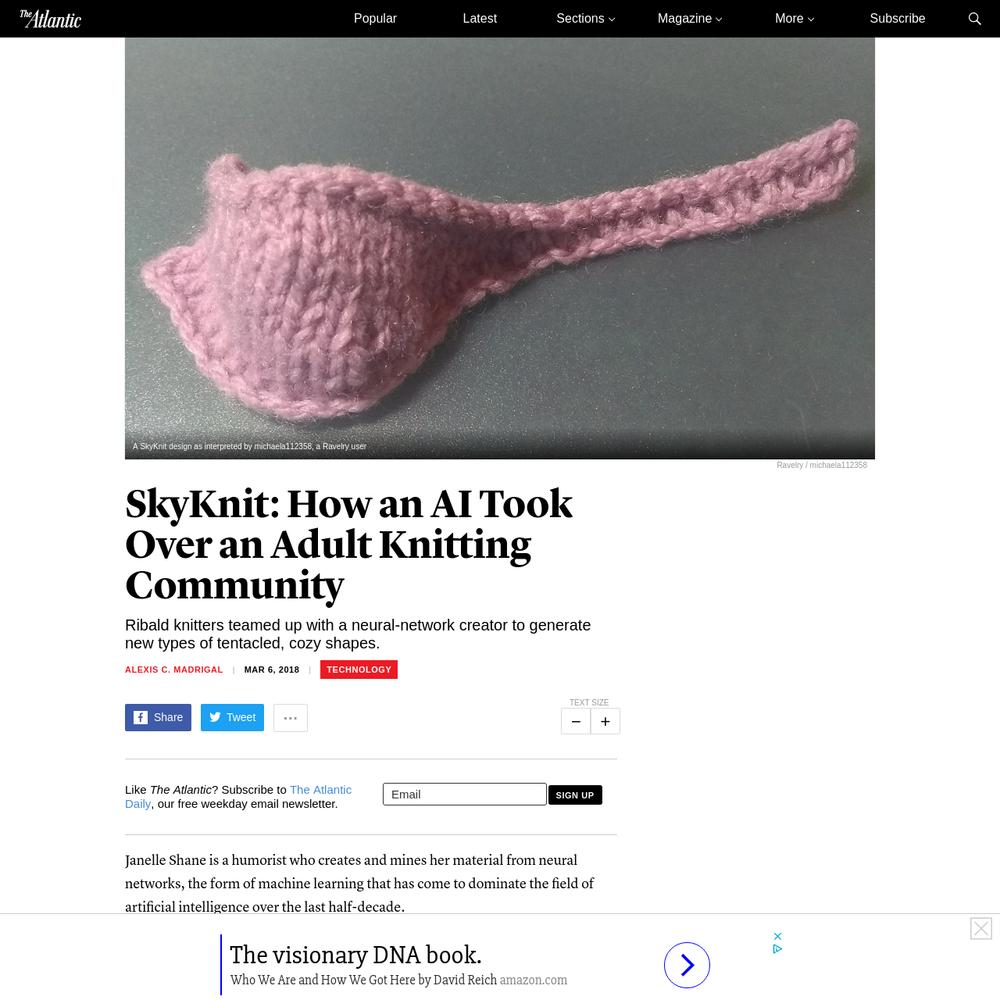Image resolution: width=1000 pixels, height=1000 pixels.
Task: Go to Popular page
Action: point(375,18)
